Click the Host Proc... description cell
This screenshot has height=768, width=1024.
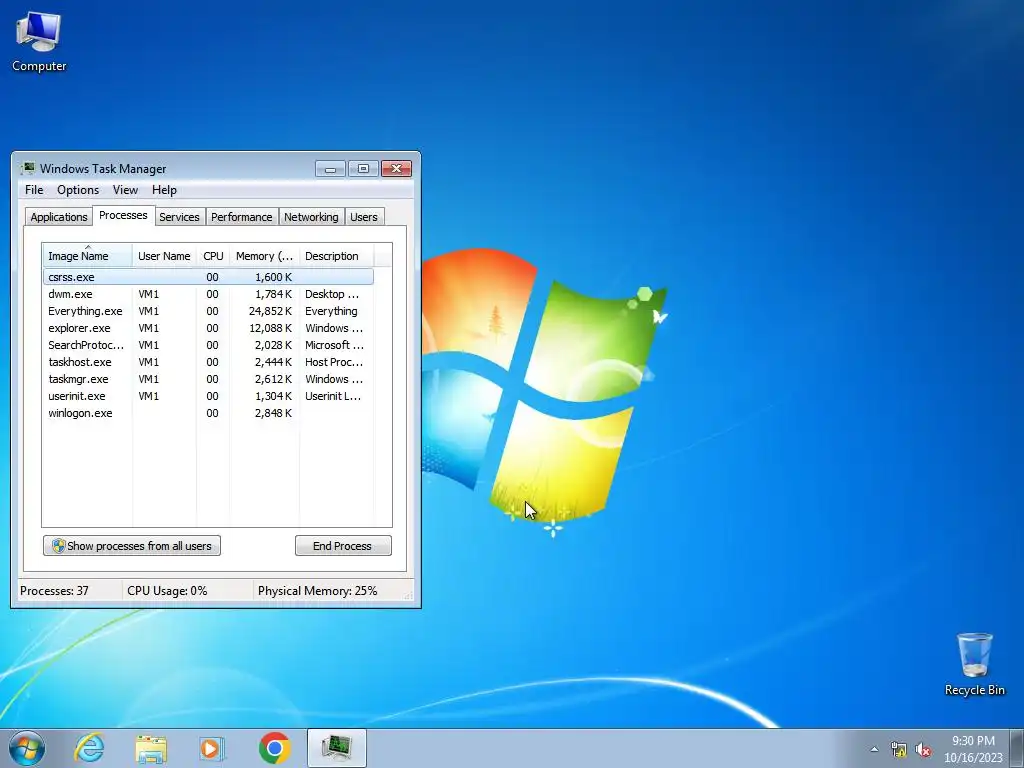point(334,362)
